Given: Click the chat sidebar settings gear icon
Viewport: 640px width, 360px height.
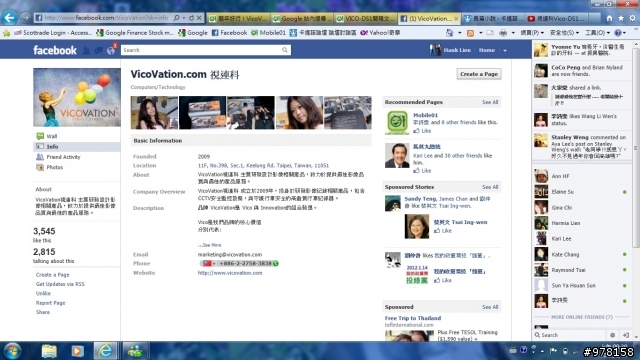Looking at the screenshot, I should tap(613, 335).
